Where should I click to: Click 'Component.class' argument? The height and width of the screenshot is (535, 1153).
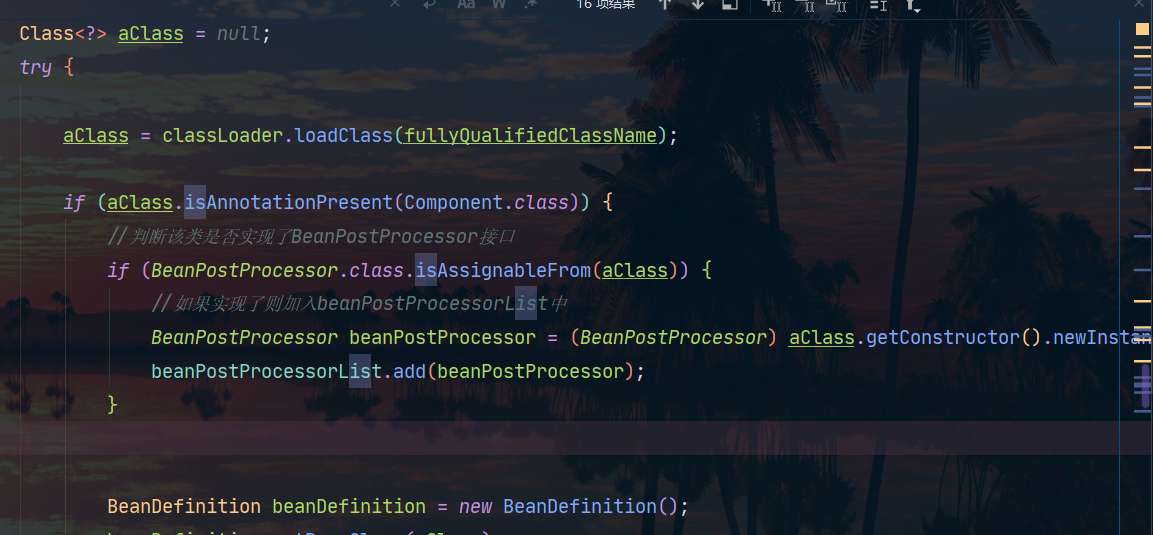coord(486,202)
